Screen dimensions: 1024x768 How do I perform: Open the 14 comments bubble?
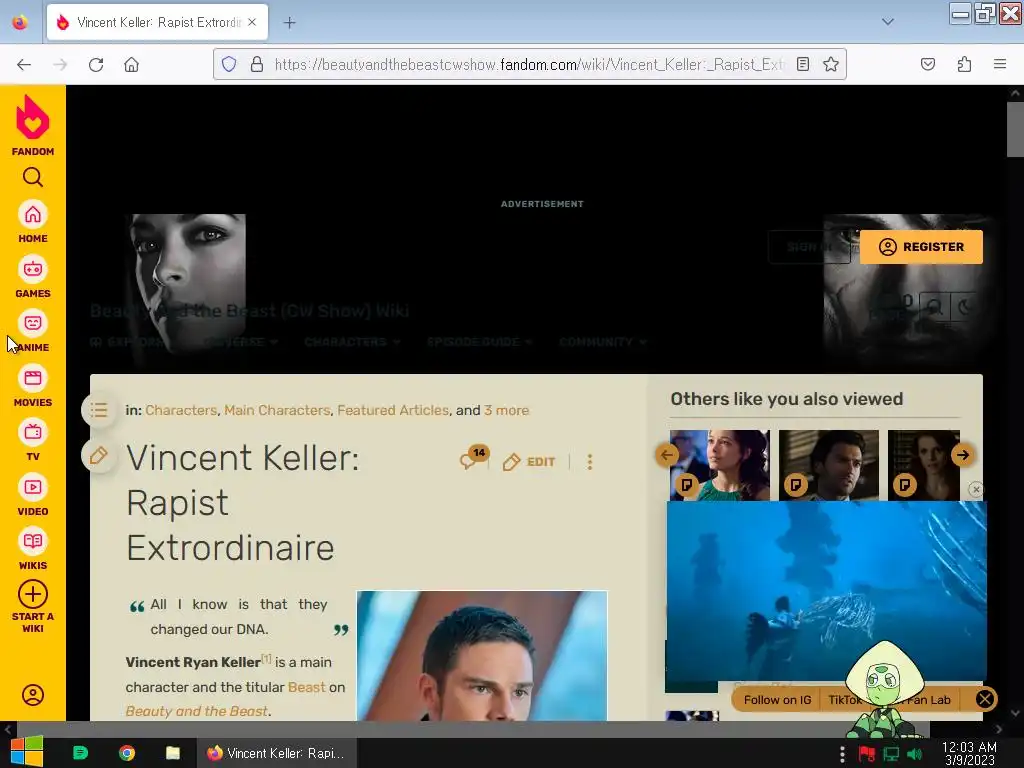[473, 458]
